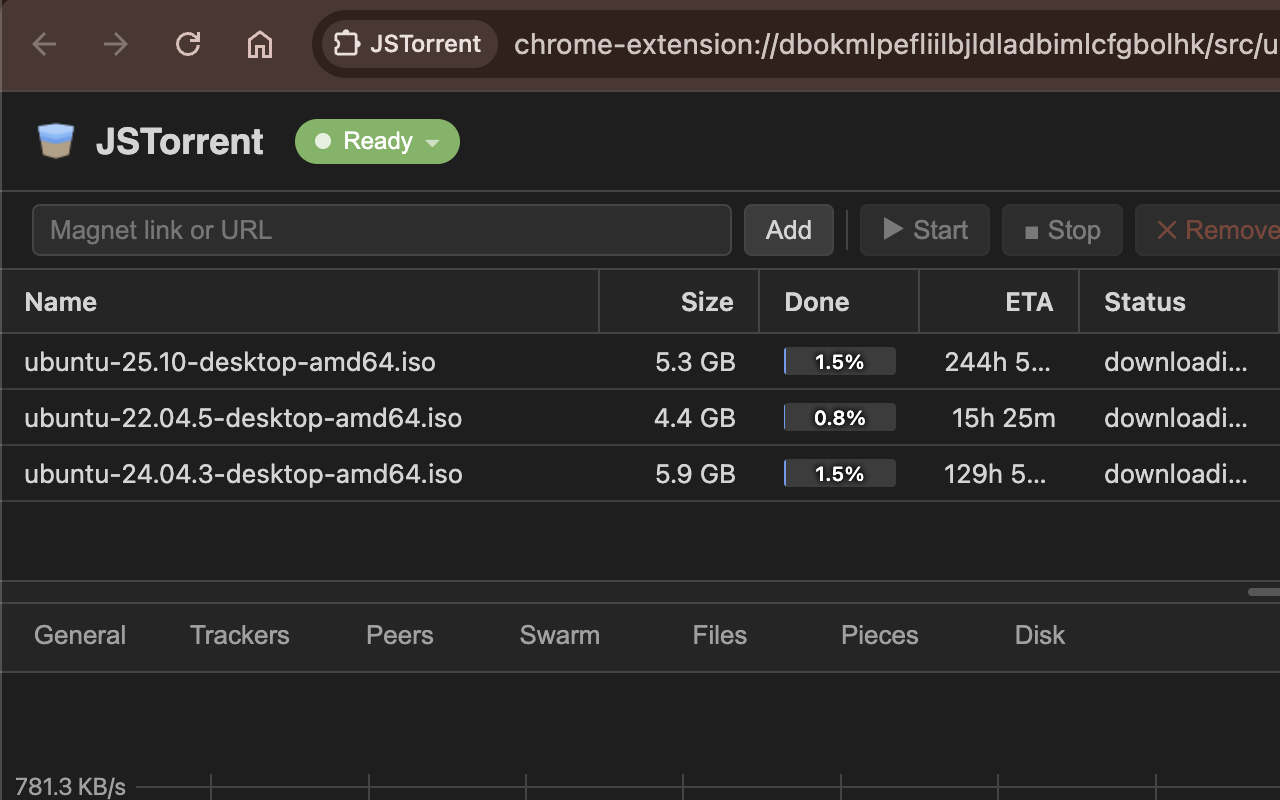
Task: Sort torrents by the Size column
Action: click(x=707, y=302)
